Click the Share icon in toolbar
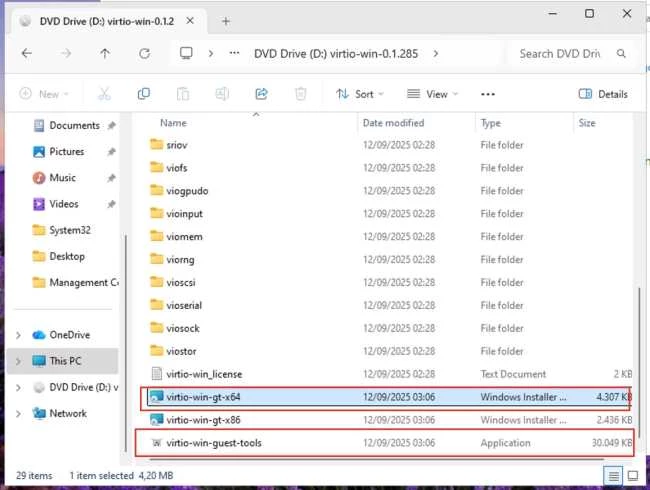Screen dimensions: 650x490 tap(261, 94)
